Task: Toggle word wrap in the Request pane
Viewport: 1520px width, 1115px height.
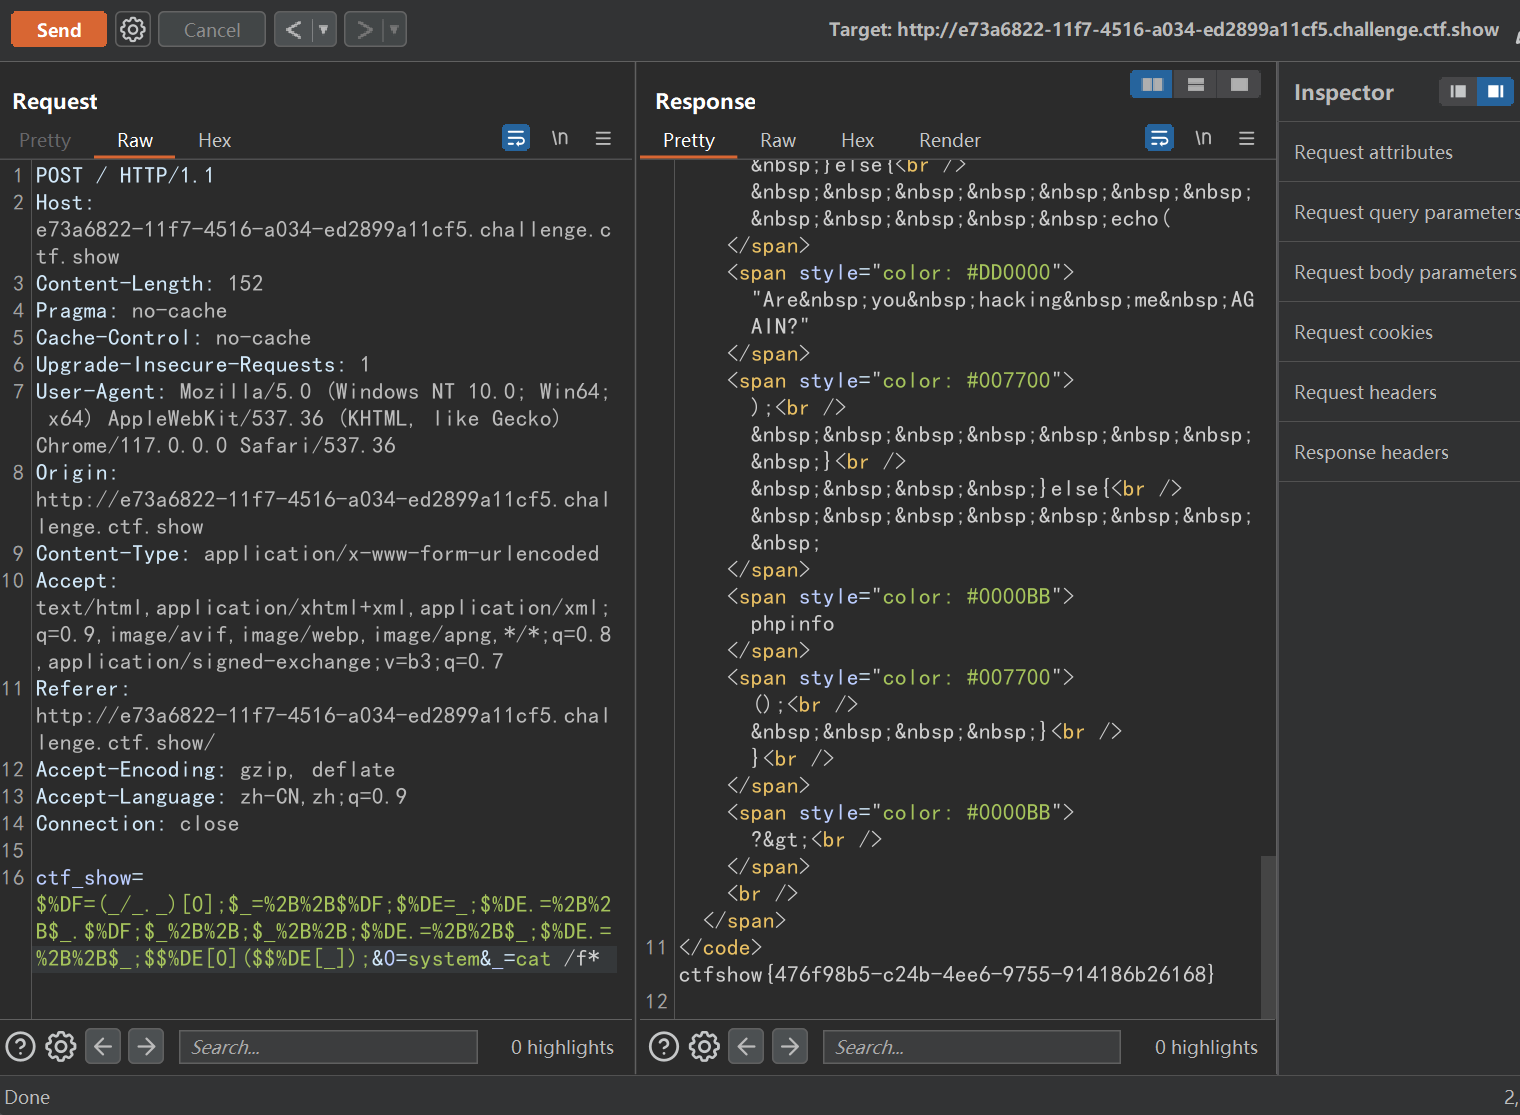Action: click(x=516, y=138)
